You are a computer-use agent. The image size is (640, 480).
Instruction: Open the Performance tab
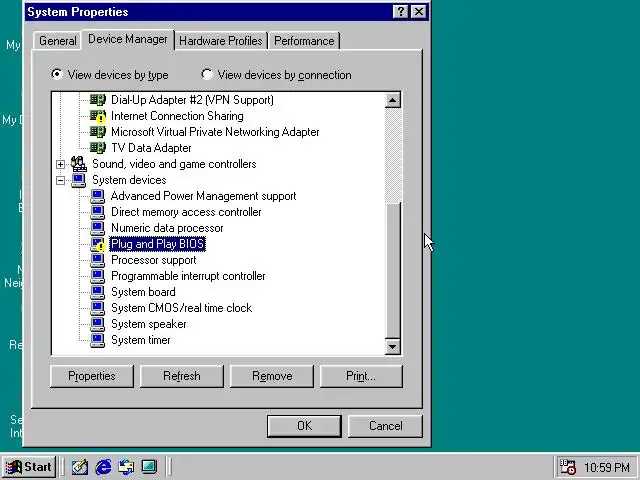click(x=304, y=41)
